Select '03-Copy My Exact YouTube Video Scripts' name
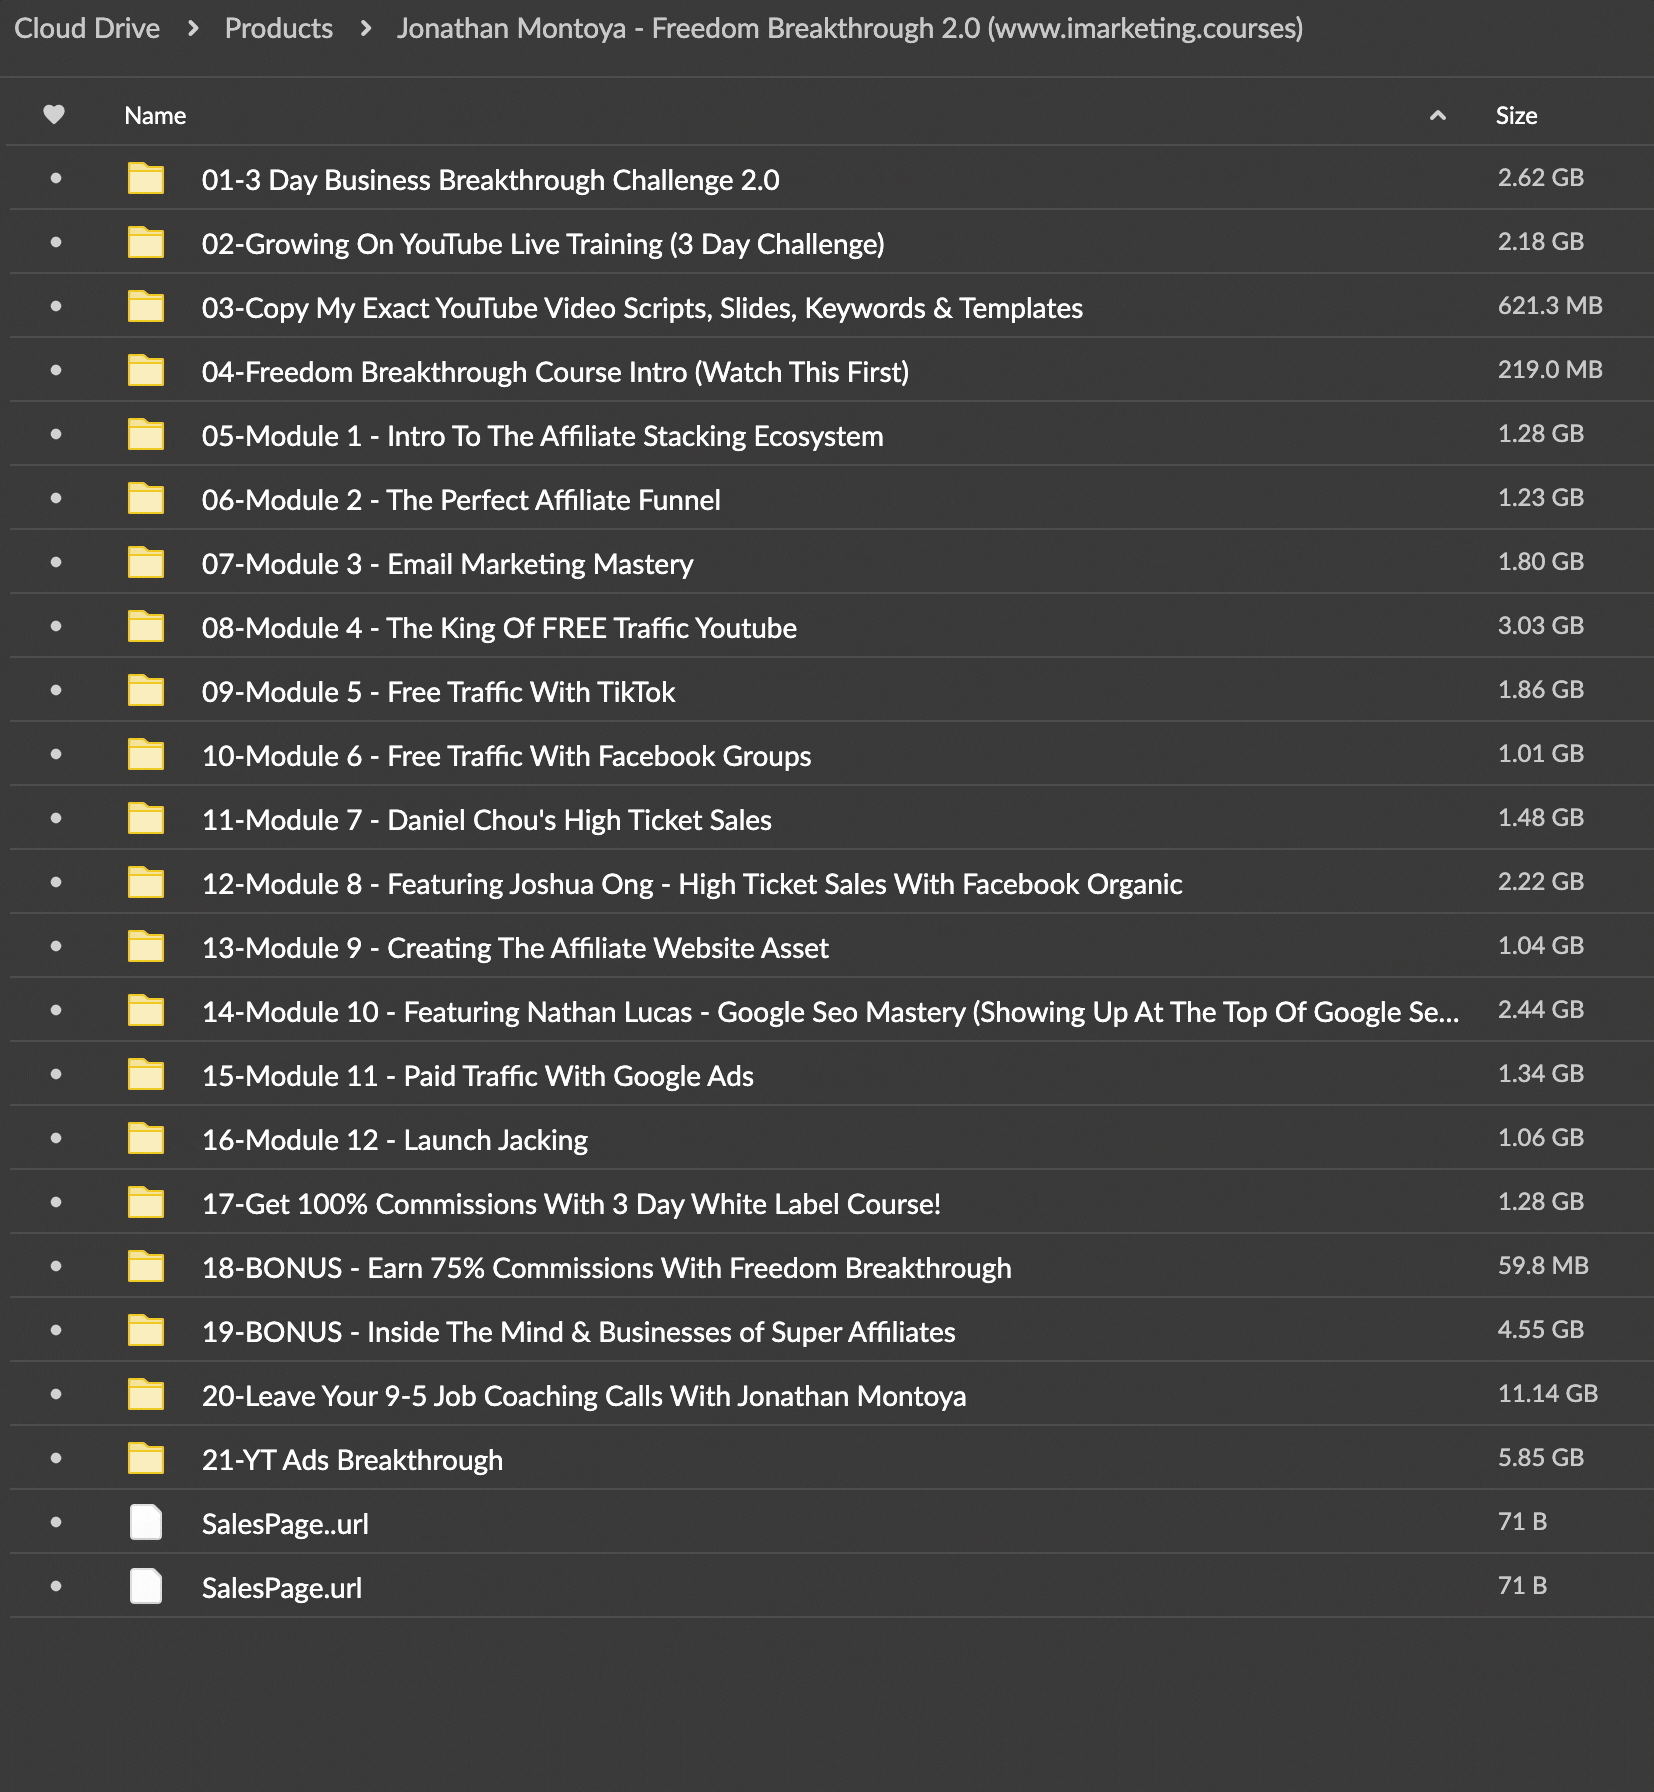 (x=642, y=308)
